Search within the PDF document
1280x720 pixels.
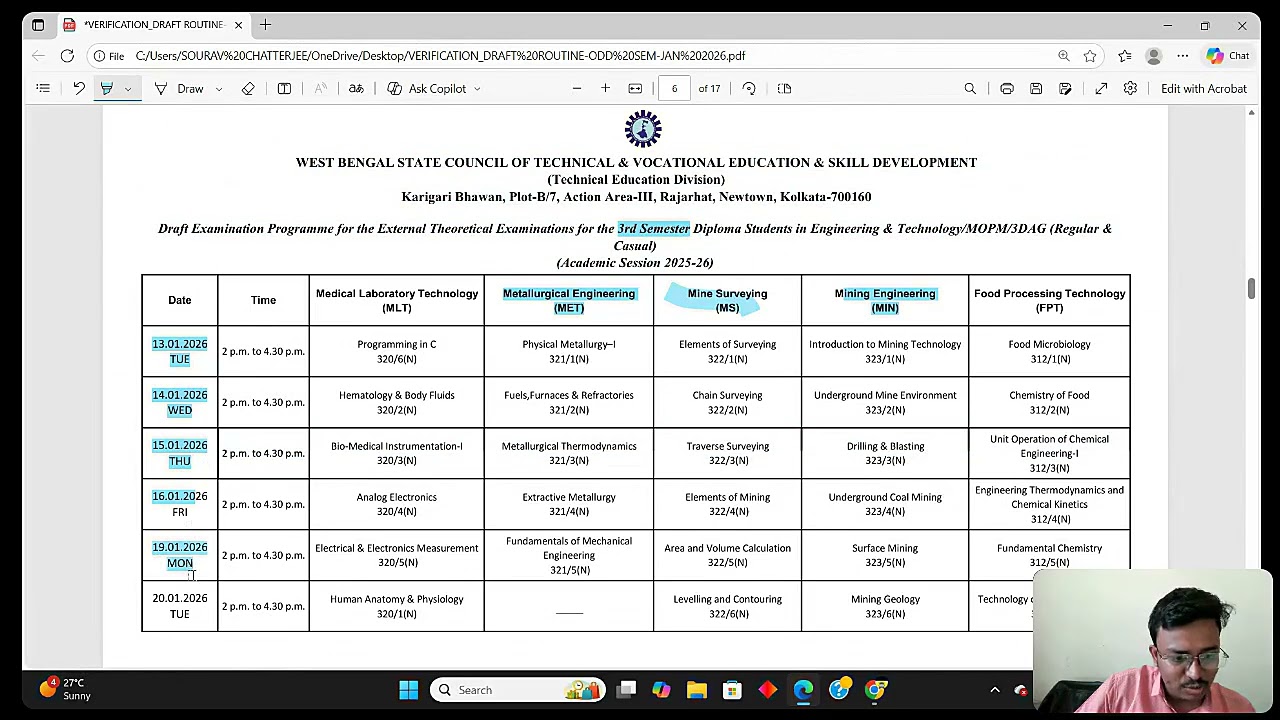pyautogui.click(x=970, y=89)
